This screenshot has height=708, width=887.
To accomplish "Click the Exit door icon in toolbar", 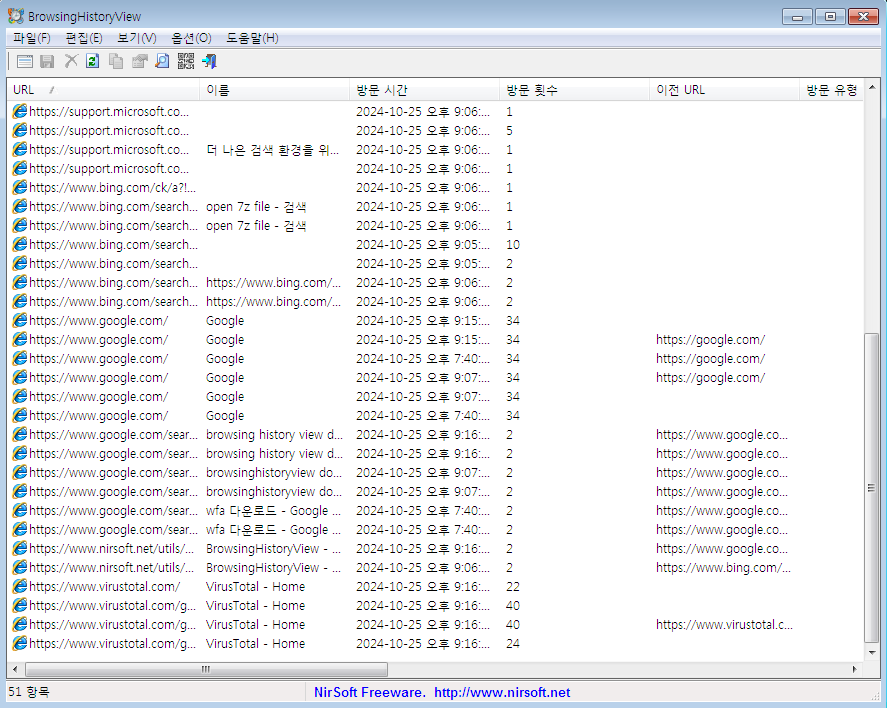I will 209,61.
